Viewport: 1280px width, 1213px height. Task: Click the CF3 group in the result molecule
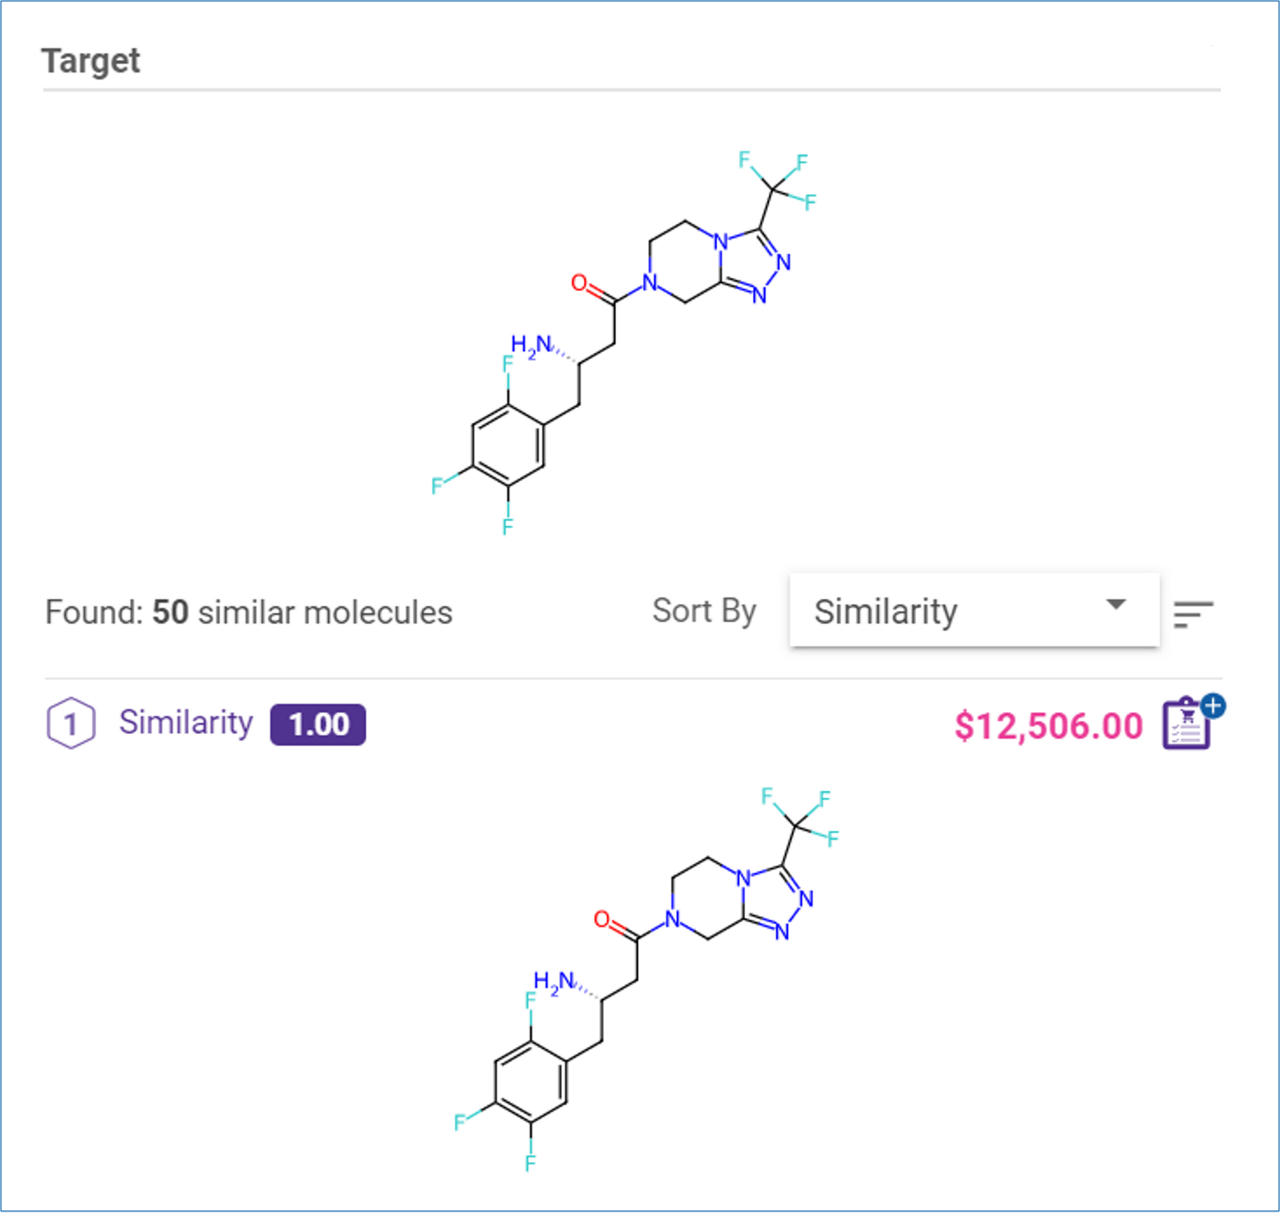coord(798,819)
